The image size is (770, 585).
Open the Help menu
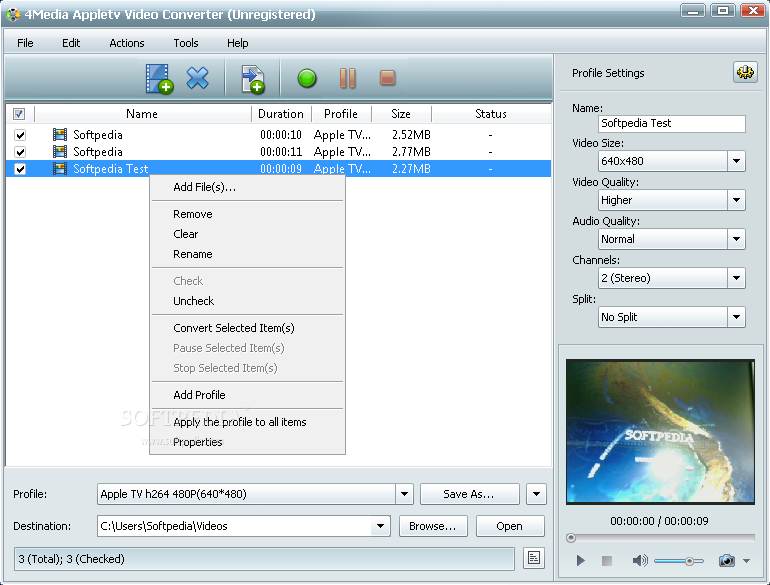point(238,43)
